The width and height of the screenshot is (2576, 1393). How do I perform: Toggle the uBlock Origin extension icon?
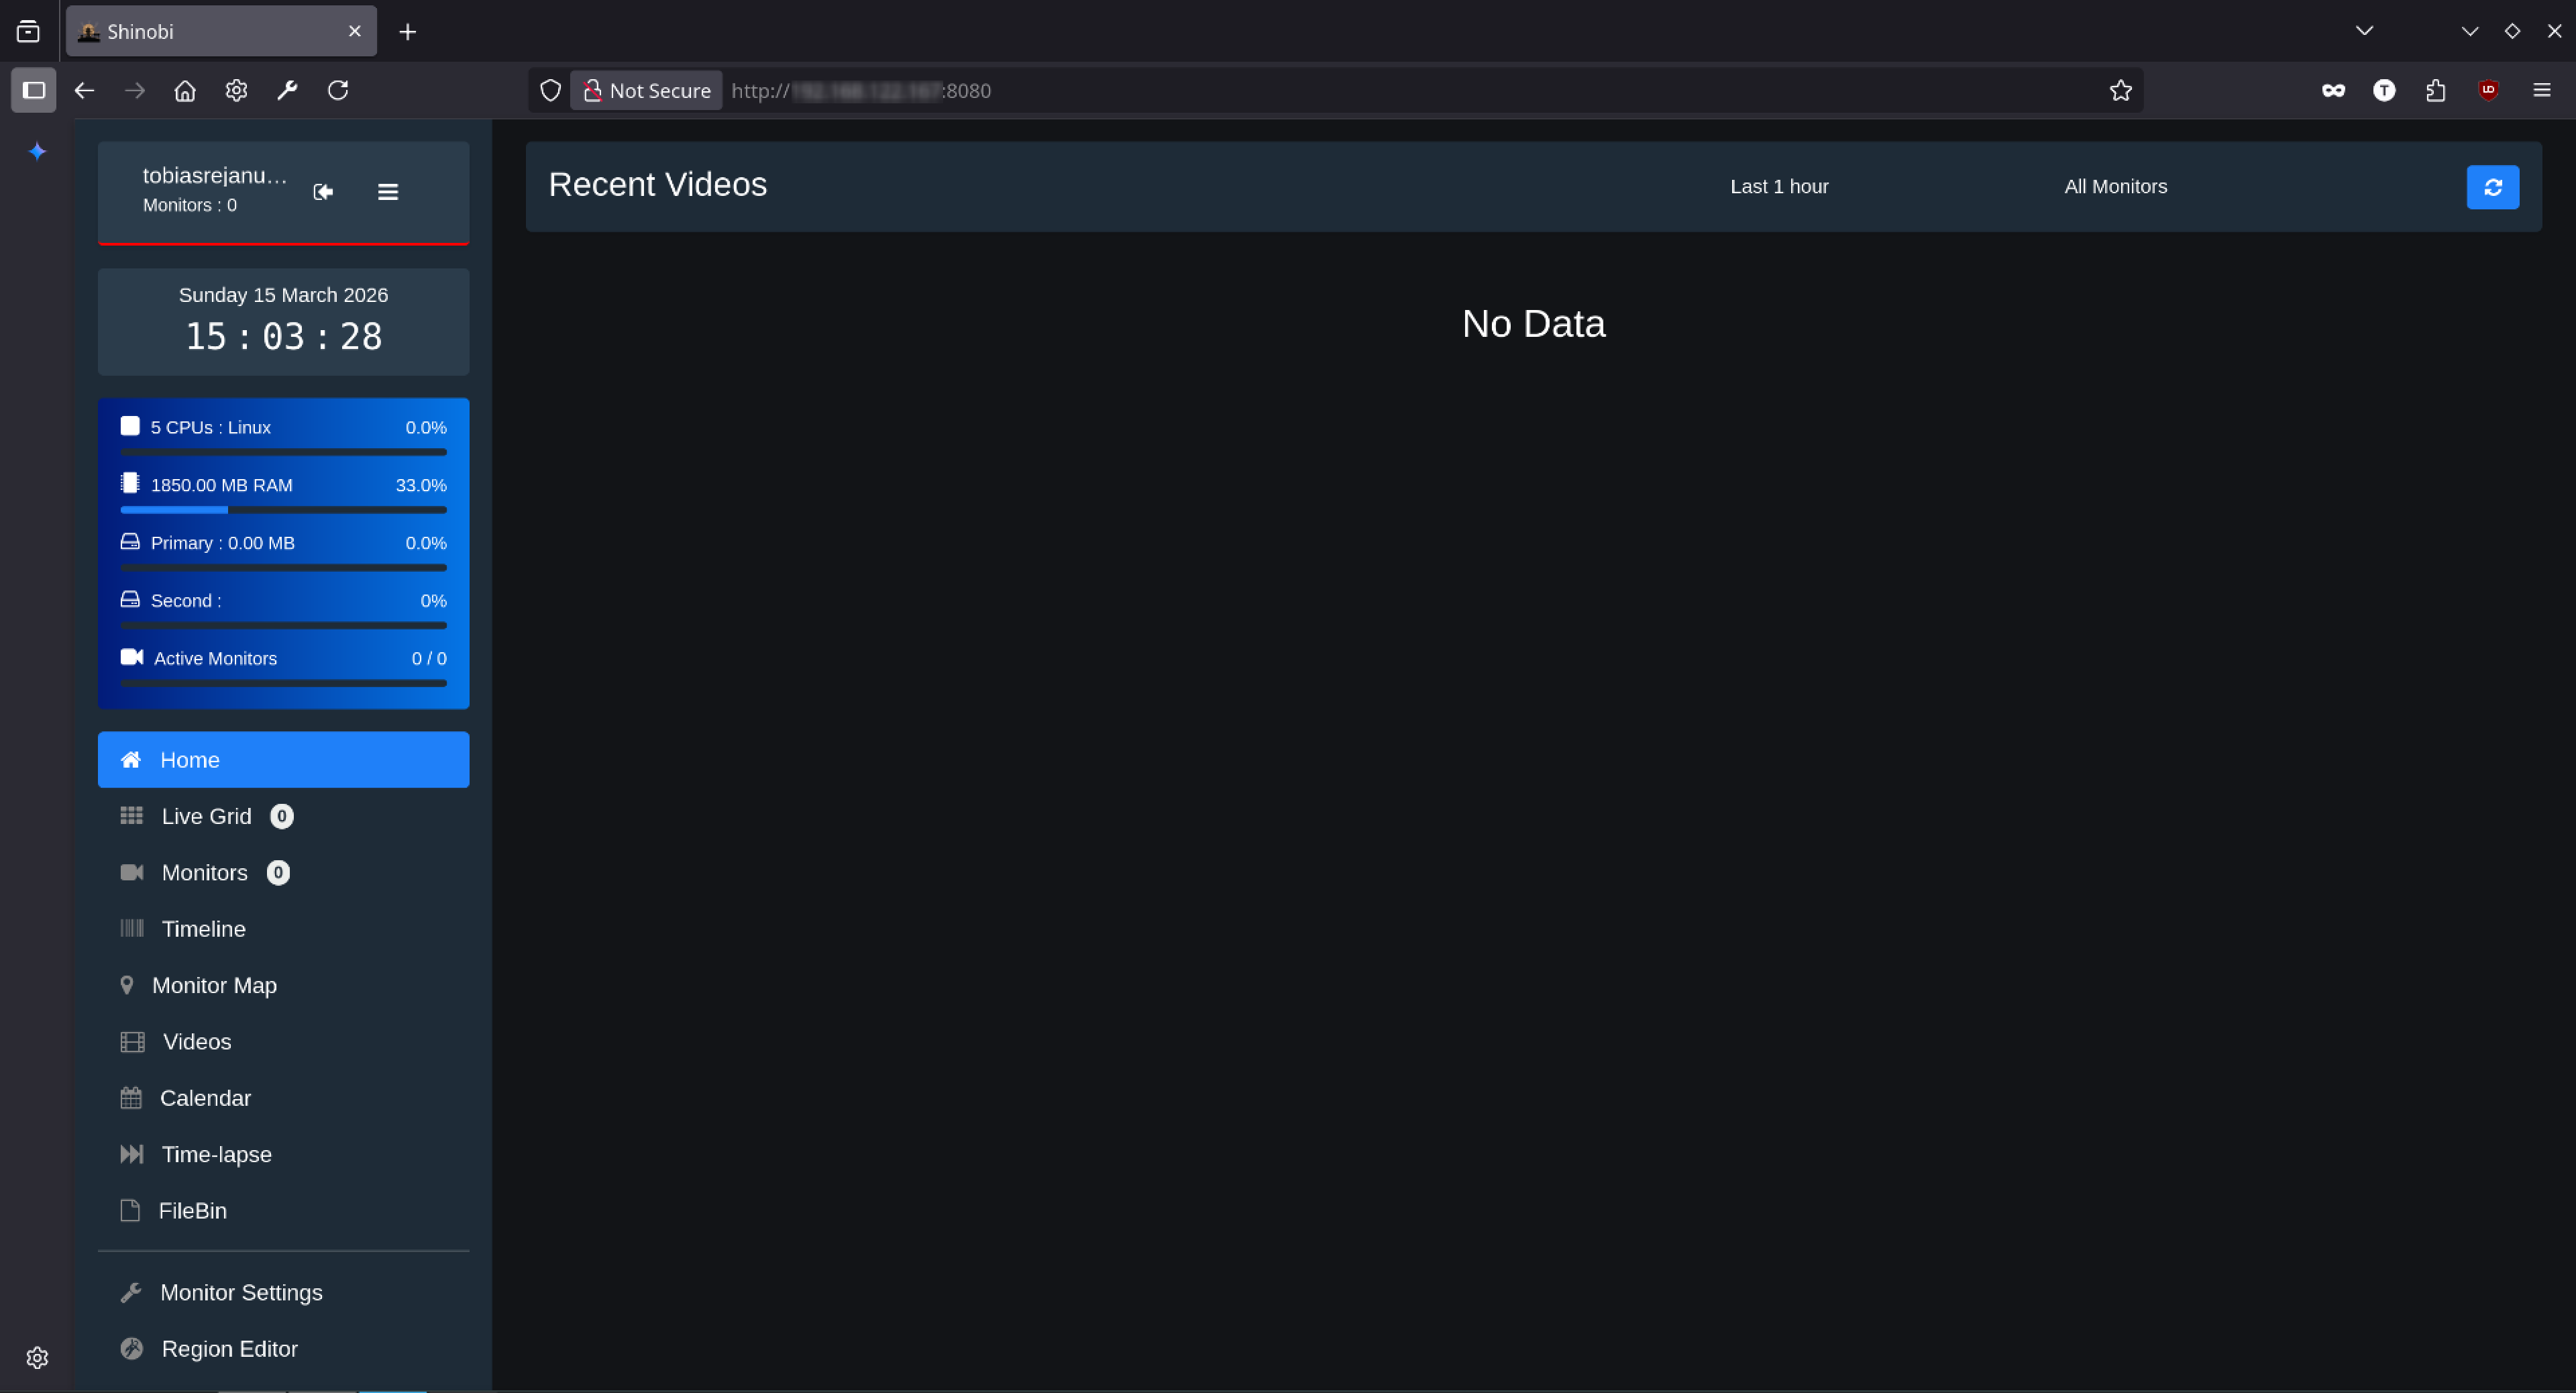(x=2488, y=91)
